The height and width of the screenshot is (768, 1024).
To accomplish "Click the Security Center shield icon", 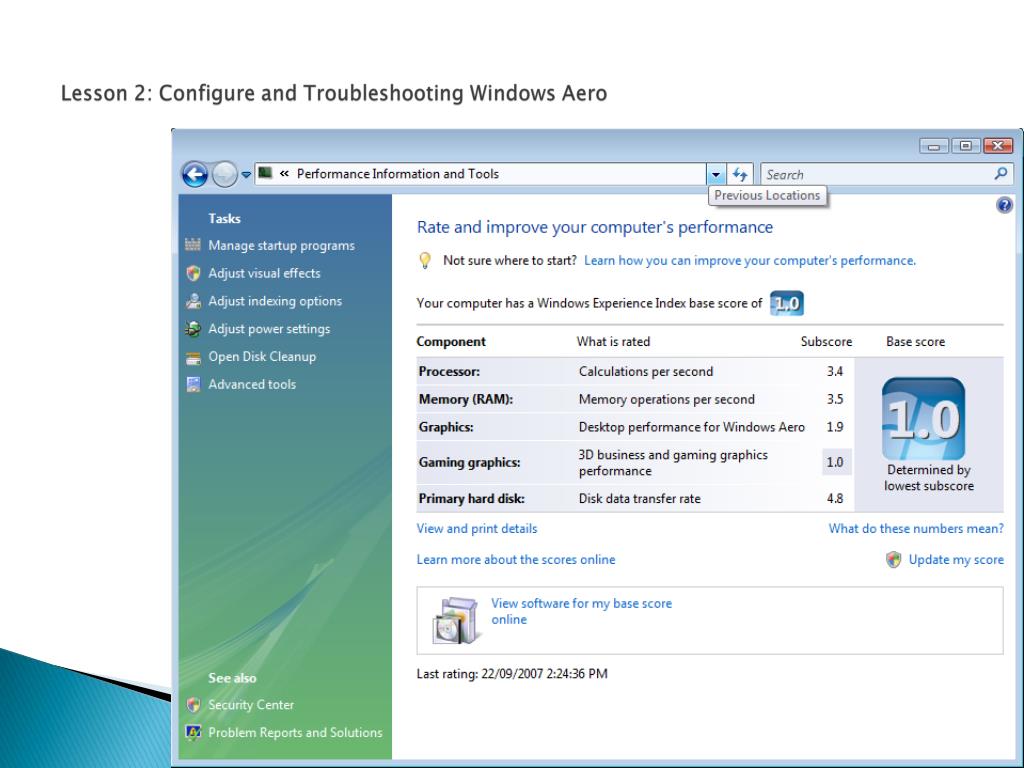I will tap(193, 705).
